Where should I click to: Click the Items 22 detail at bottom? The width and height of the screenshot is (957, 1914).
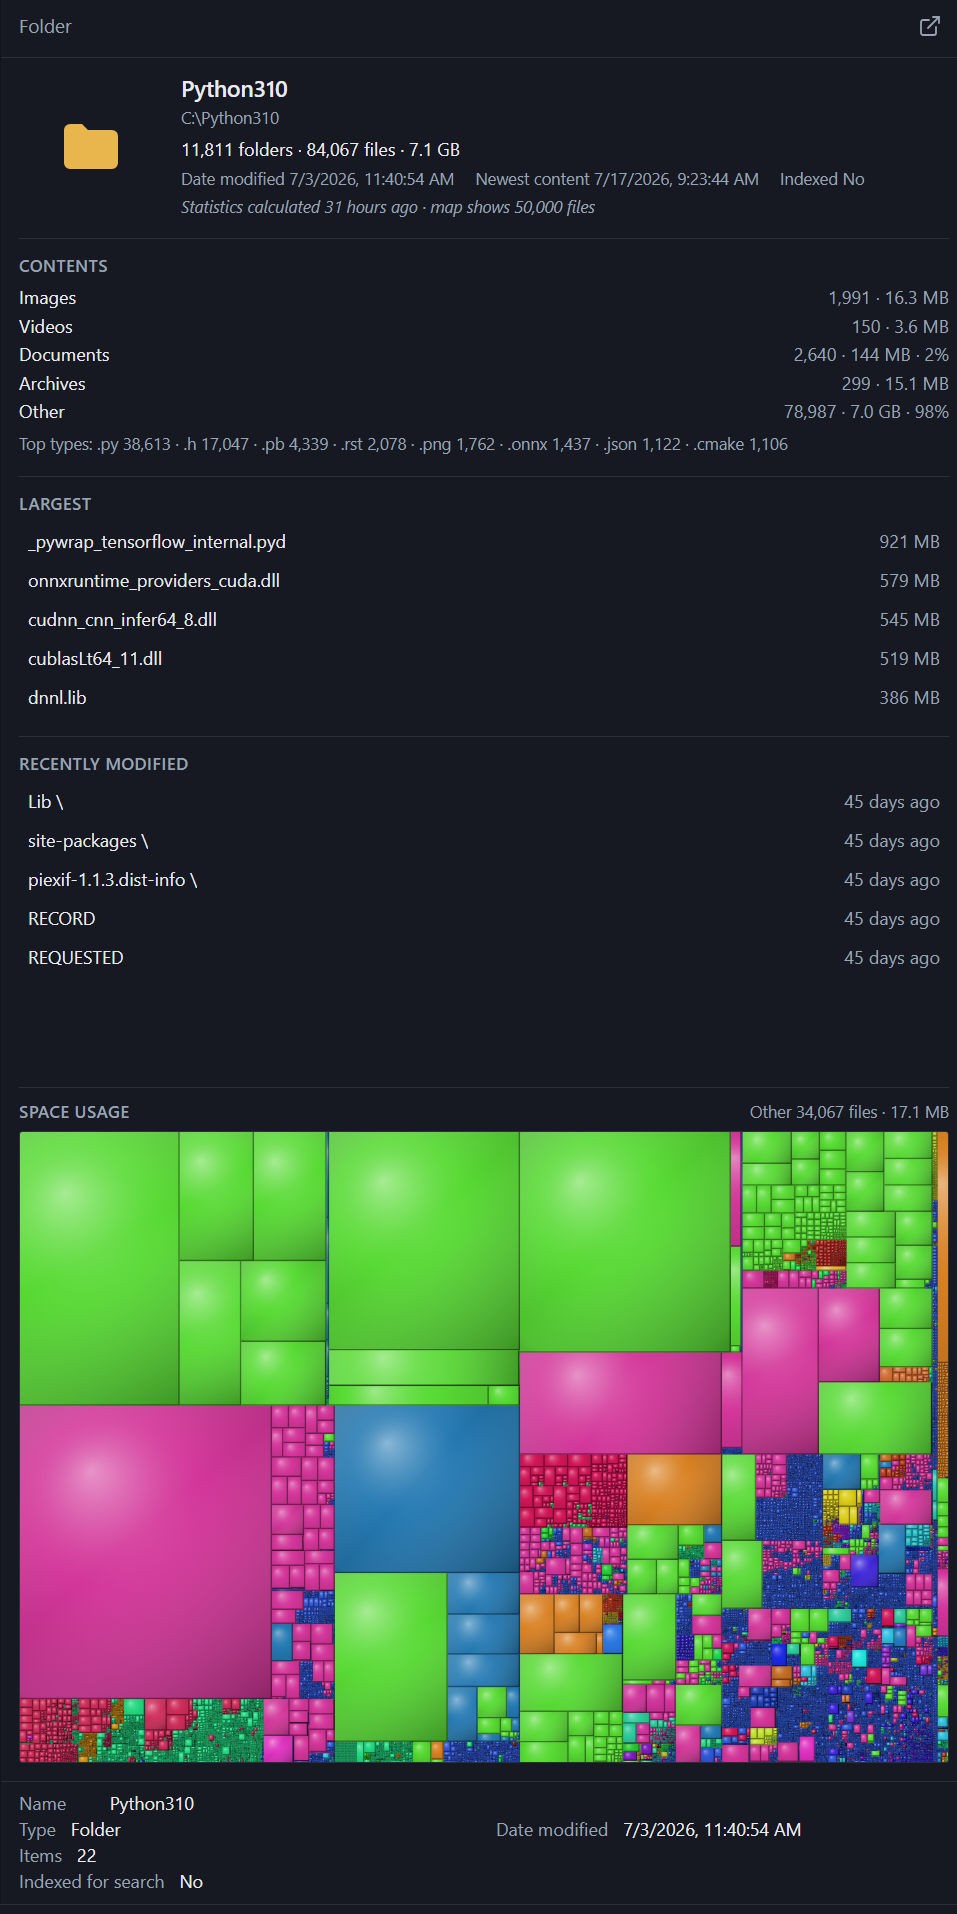coord(58,1856)
